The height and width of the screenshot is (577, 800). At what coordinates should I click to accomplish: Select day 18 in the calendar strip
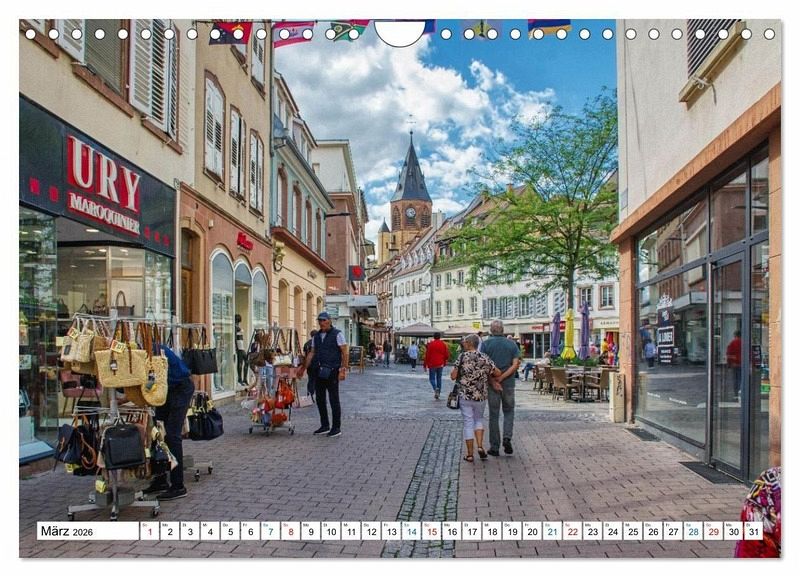click(492, 531)
